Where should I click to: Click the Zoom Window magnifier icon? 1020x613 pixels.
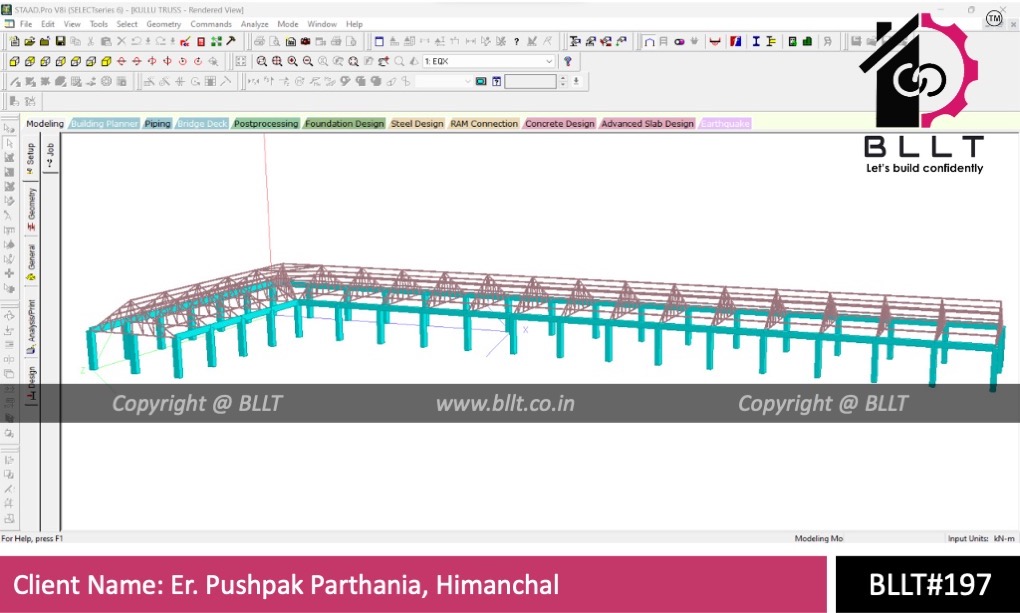pos(262,61)
